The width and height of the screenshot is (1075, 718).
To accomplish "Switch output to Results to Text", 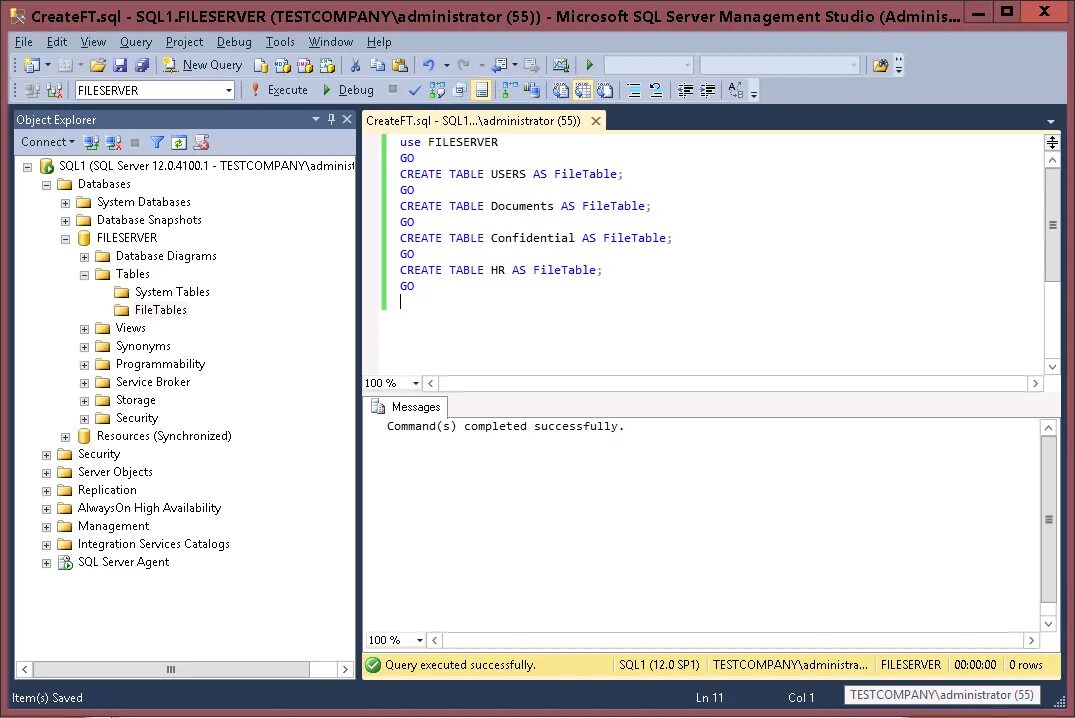I will click(561, 90).
